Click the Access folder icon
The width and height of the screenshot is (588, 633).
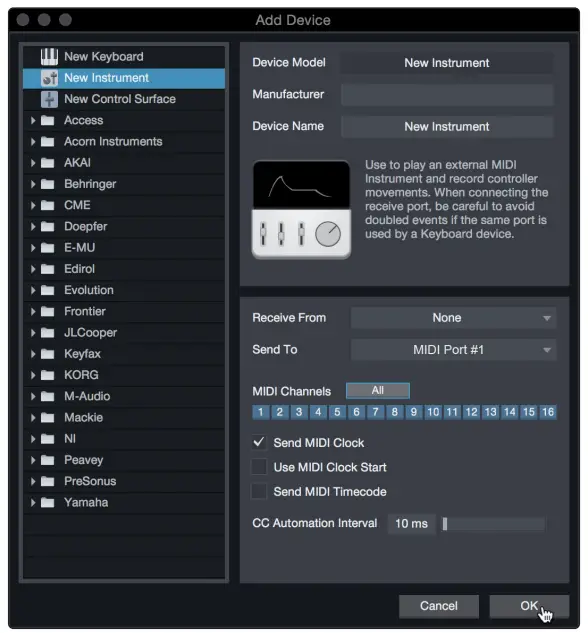pyautogui.click(x=48, y=120)
